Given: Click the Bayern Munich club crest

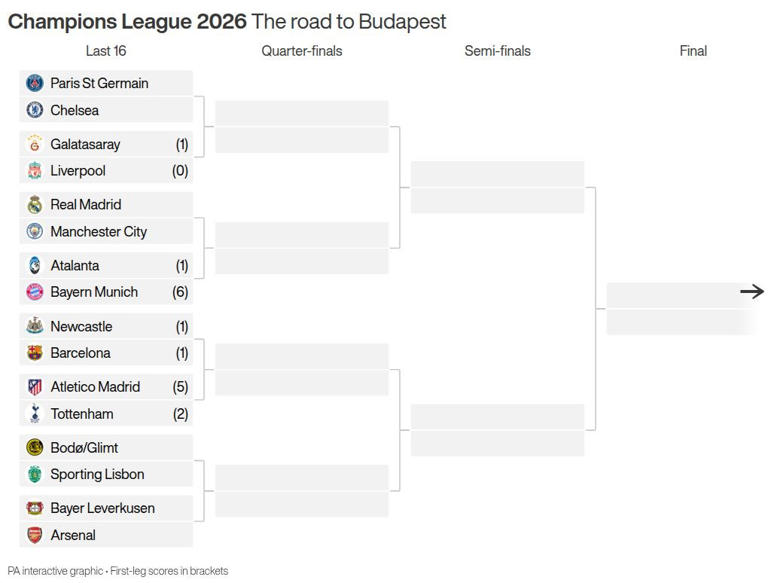Looking at the screenshot, I should click(x=35, y=292).
